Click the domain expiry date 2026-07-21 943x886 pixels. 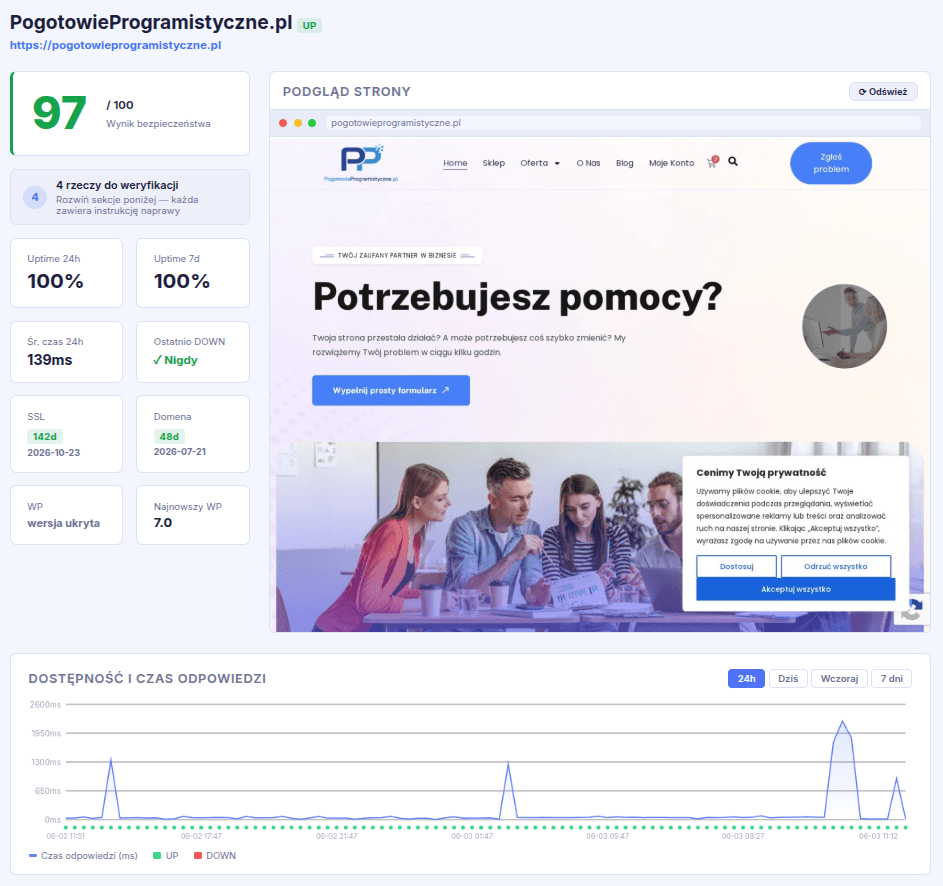pyautogui.click(x=180, y=452)
